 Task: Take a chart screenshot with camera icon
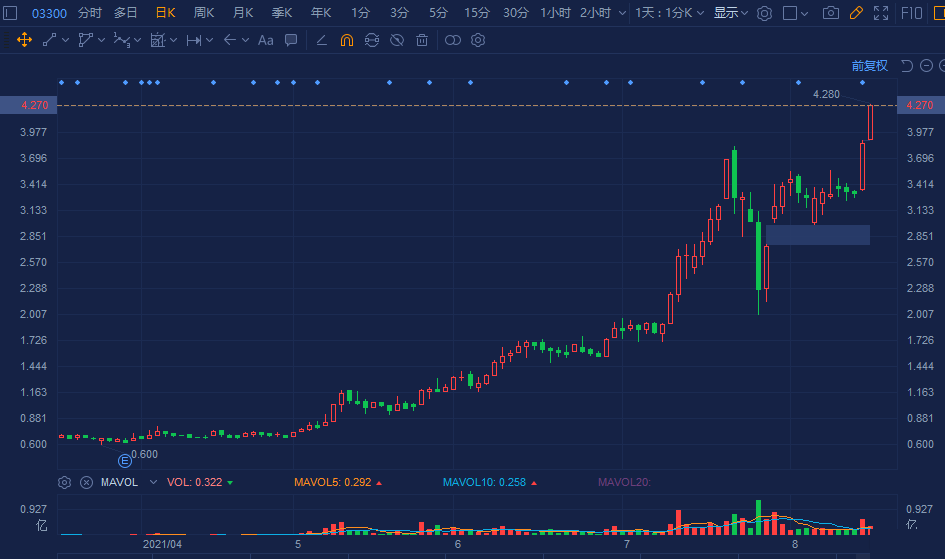[831, 13]
